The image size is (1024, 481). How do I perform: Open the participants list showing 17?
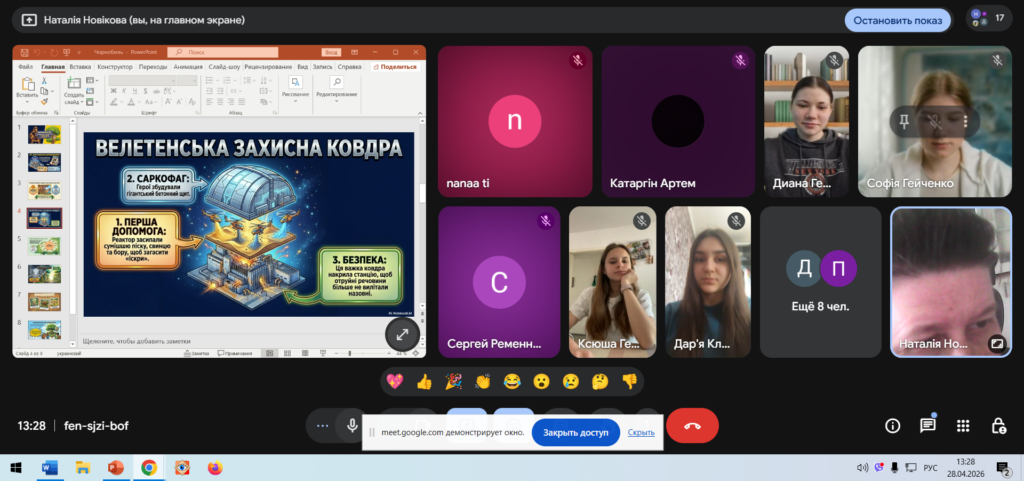[x=988, y=18]
